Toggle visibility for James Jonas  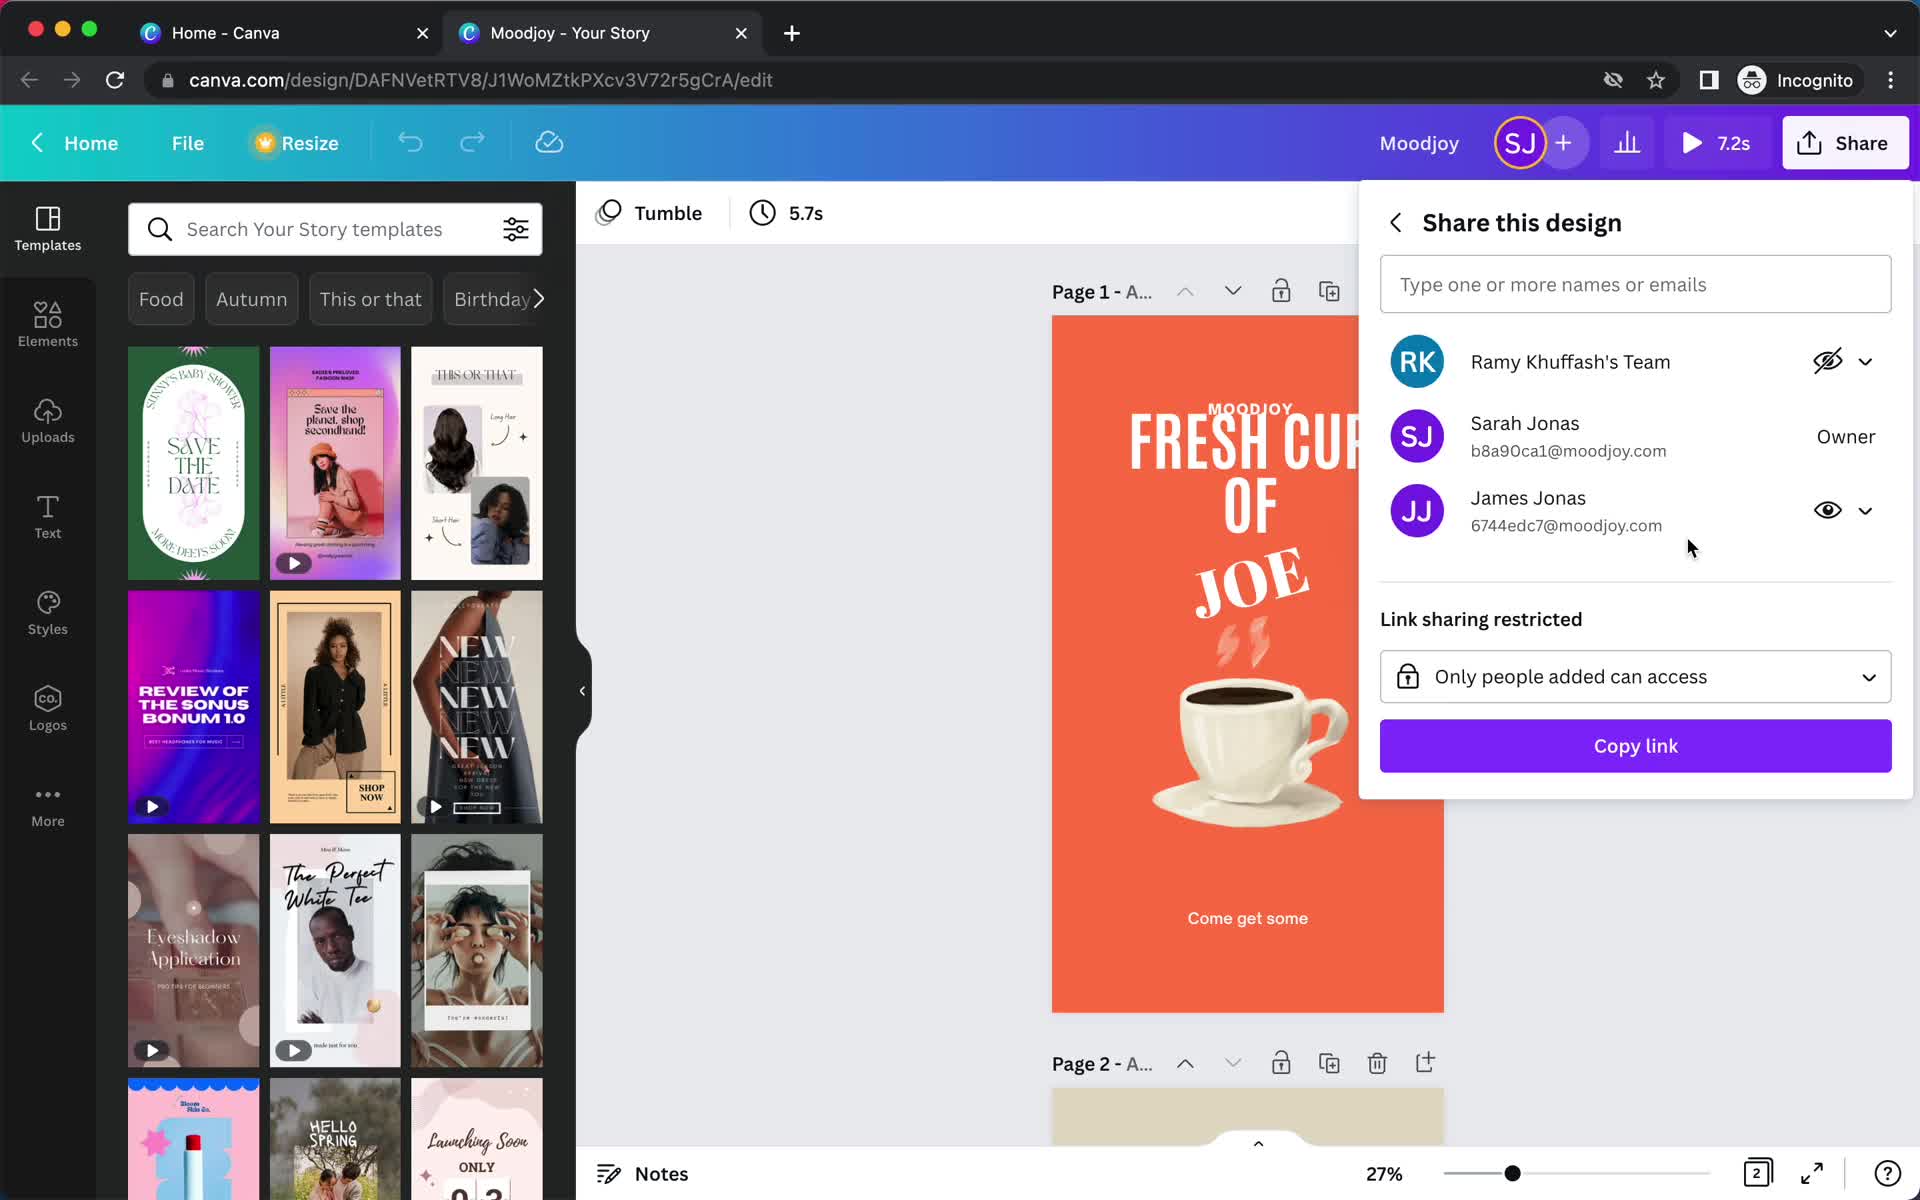(x=1827, y=510)
